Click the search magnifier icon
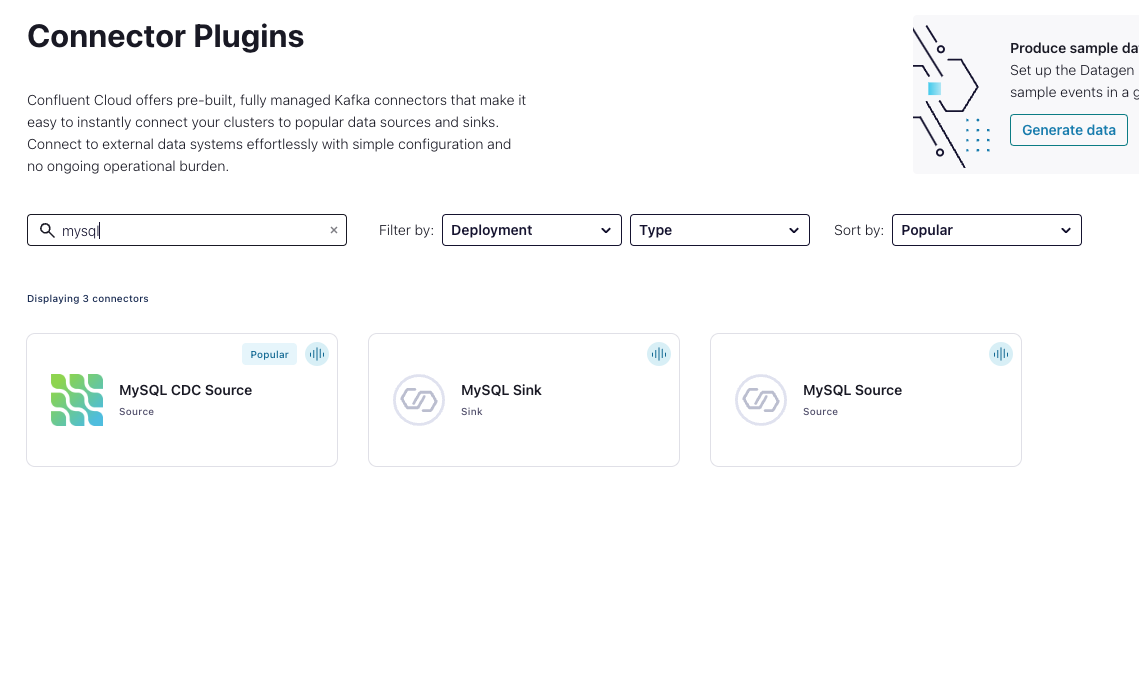1139x678 pixels. point(47,230)
